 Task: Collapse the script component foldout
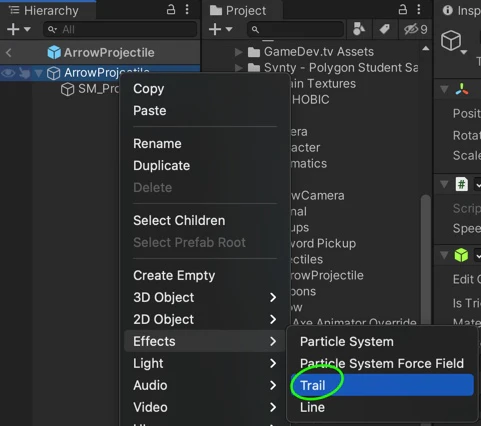pos(444,184)
